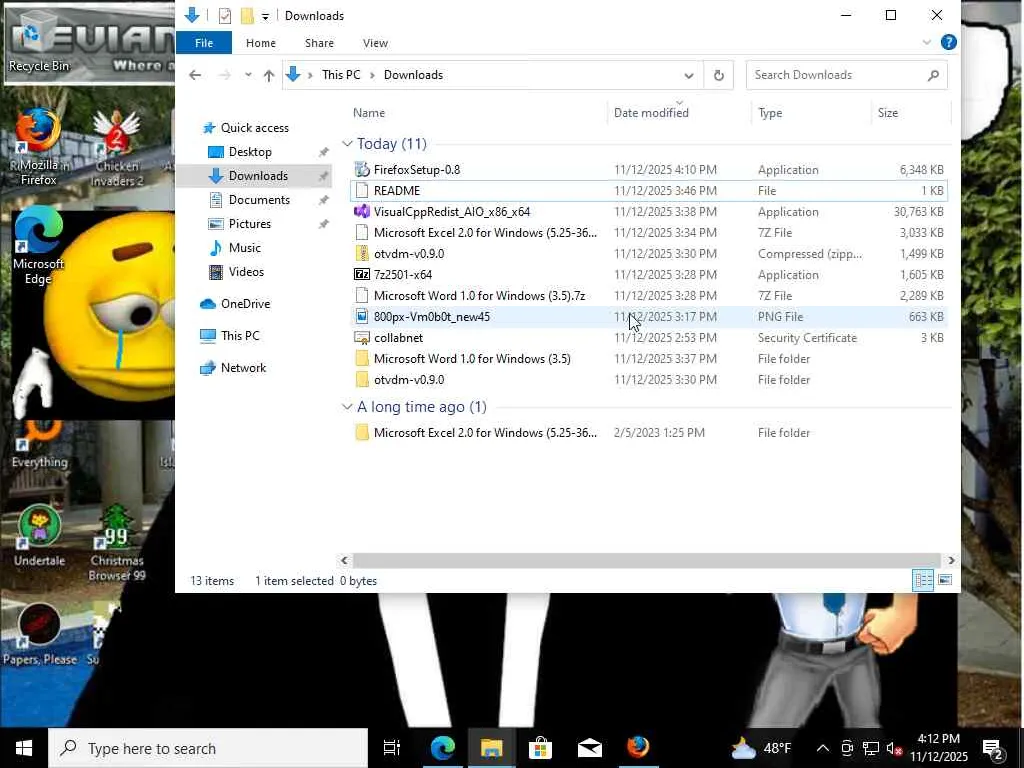Select the collabnet certificate icon
This screenshot has width=1024, height=768.
tap(362, 338)
